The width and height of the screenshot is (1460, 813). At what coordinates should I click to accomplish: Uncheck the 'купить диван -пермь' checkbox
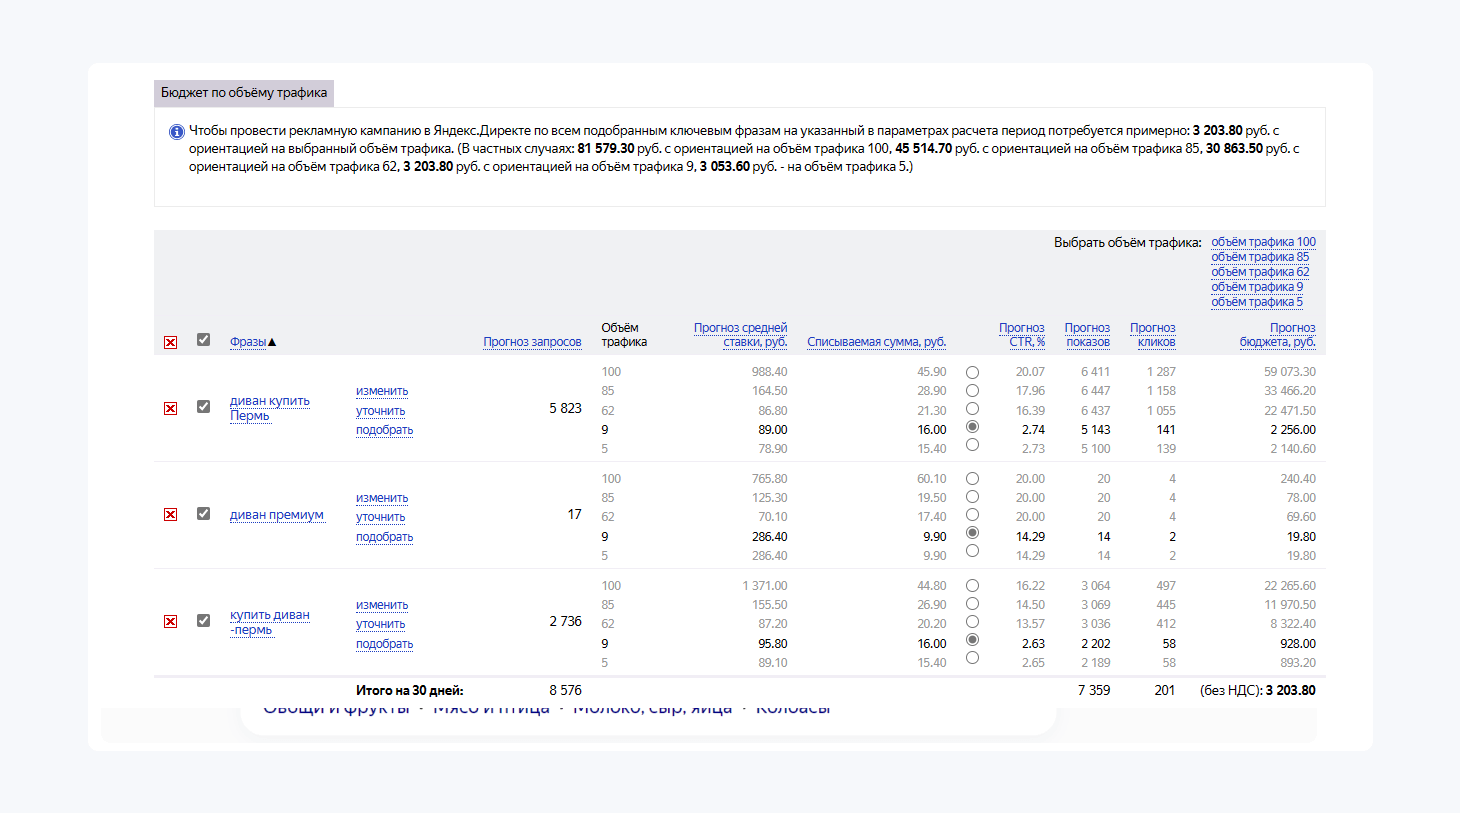203,620
